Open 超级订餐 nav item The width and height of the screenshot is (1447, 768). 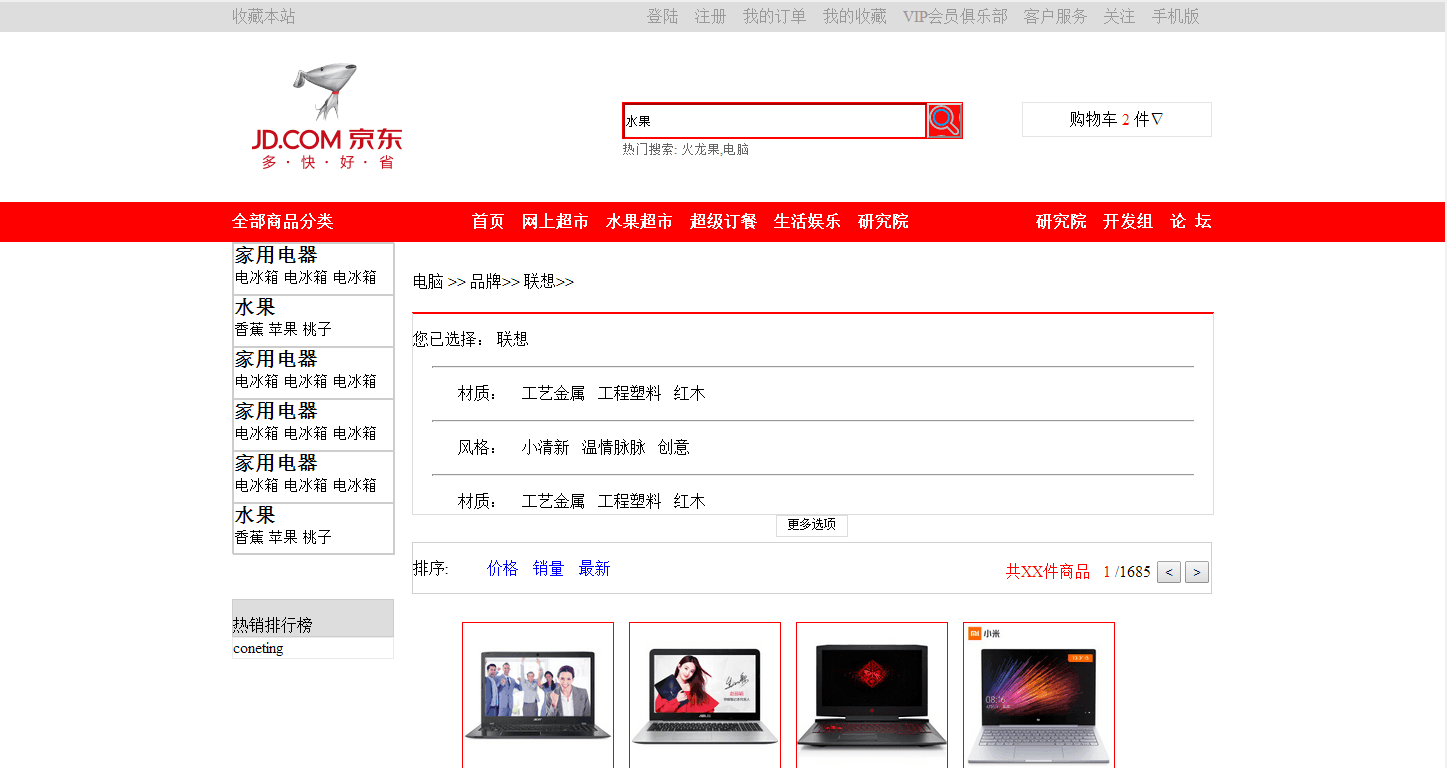pos(723,221)
